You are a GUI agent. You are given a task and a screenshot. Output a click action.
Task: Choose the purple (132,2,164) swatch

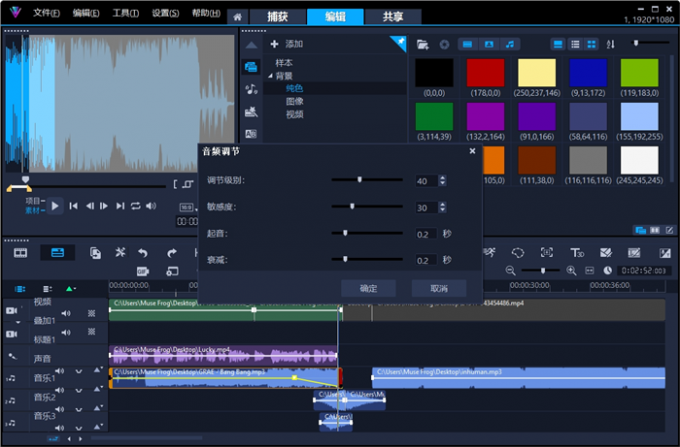(485, 117)
